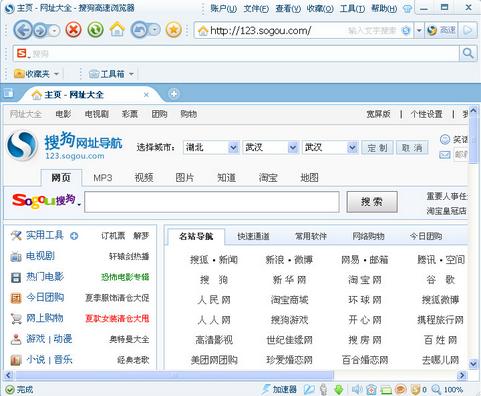Refresh the page with green reload icon
The width and height of the screenshot is (481, 396).
95,30
